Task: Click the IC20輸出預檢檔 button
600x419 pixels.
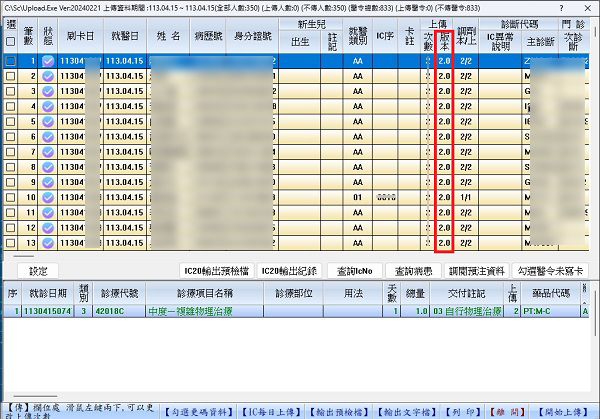Action: tap(215, 271)
